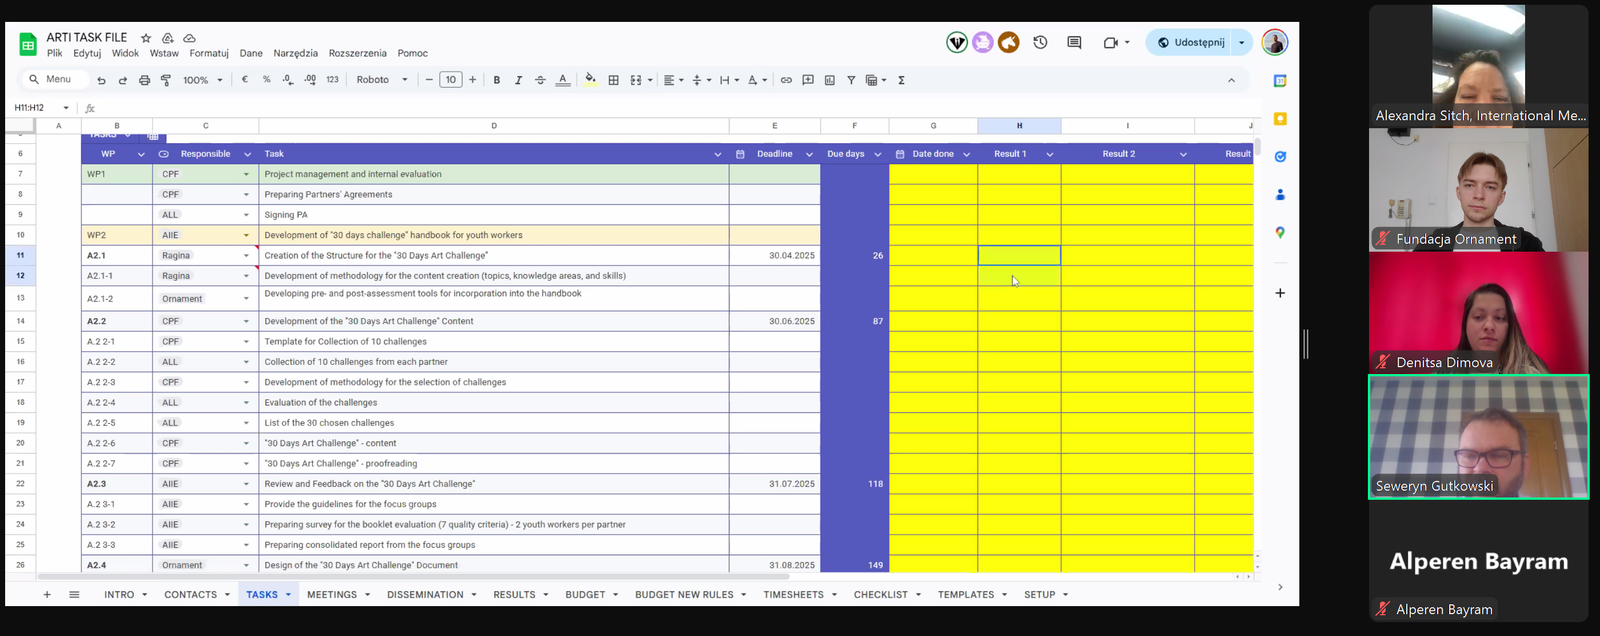Open the borders tool

[x=613, y=80]
